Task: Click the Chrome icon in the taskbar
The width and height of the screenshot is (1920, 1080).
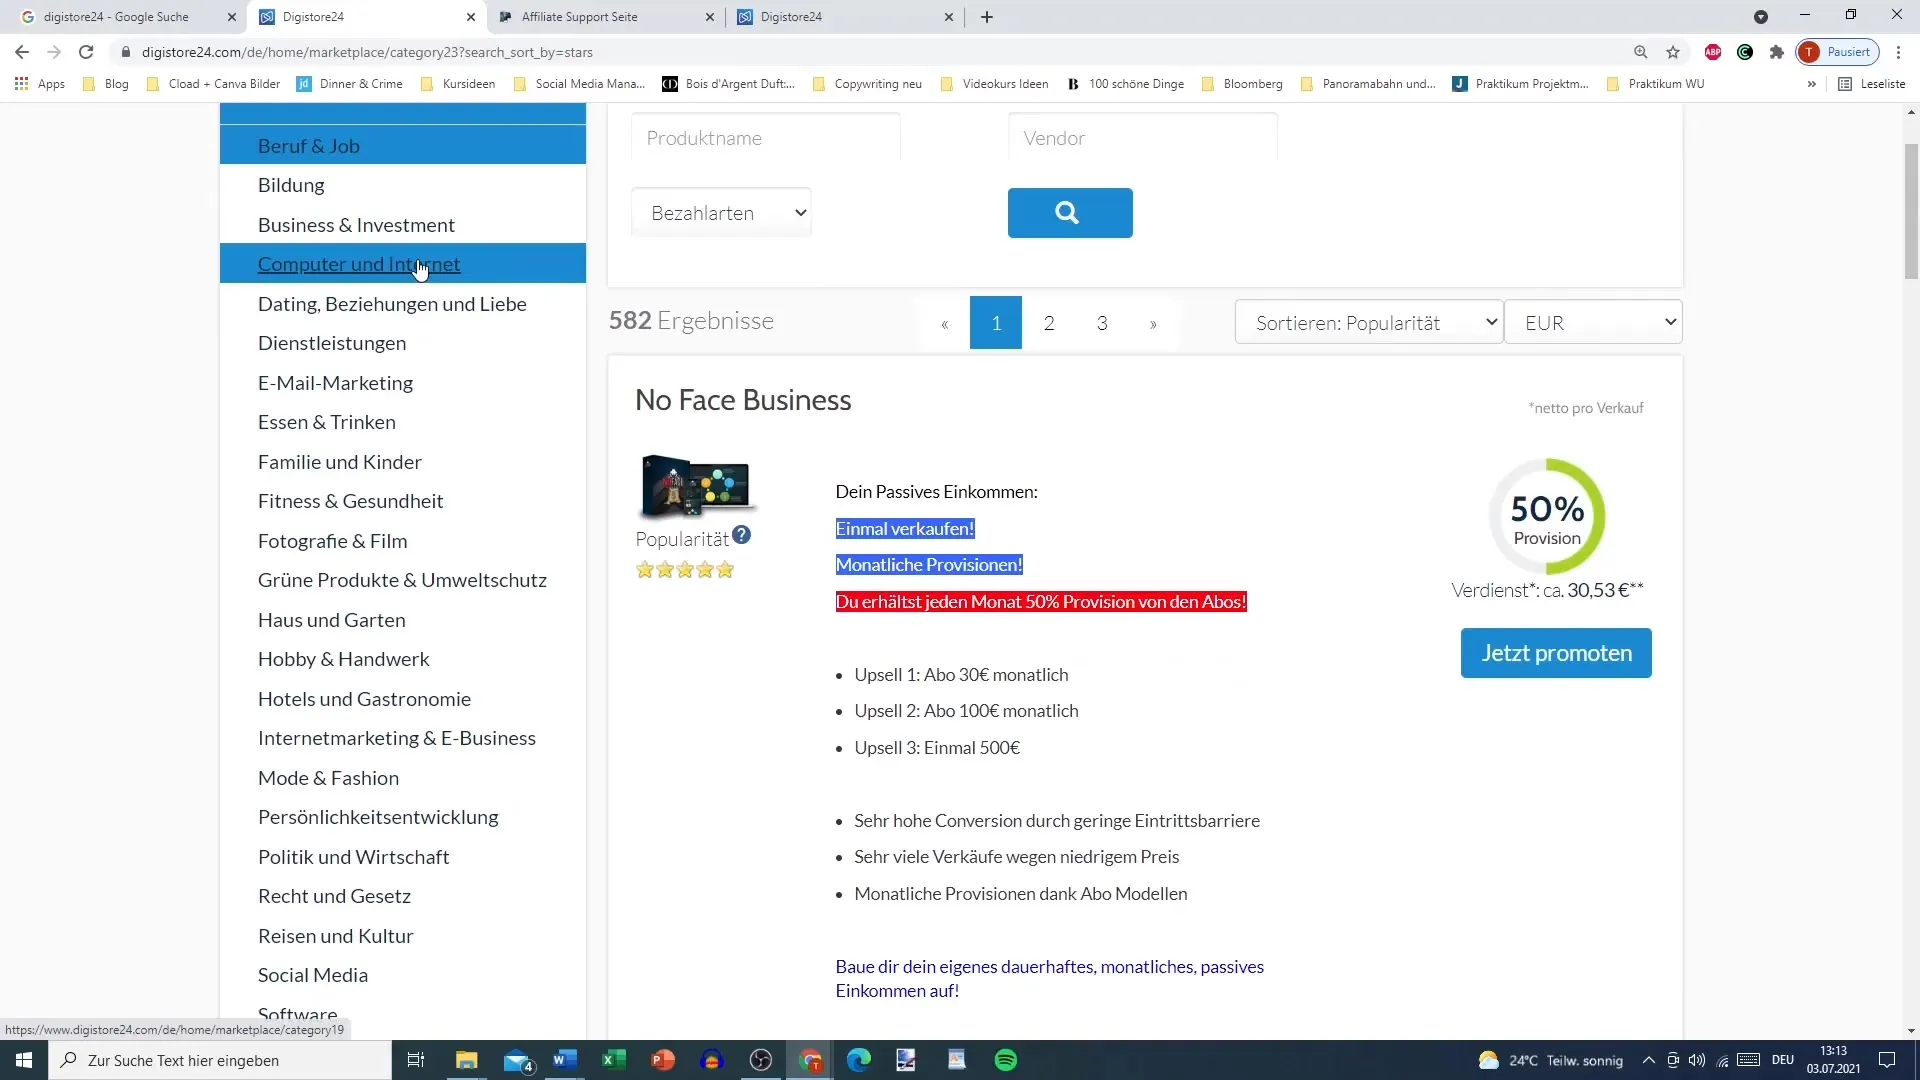Action: (x=810, y=1060)
